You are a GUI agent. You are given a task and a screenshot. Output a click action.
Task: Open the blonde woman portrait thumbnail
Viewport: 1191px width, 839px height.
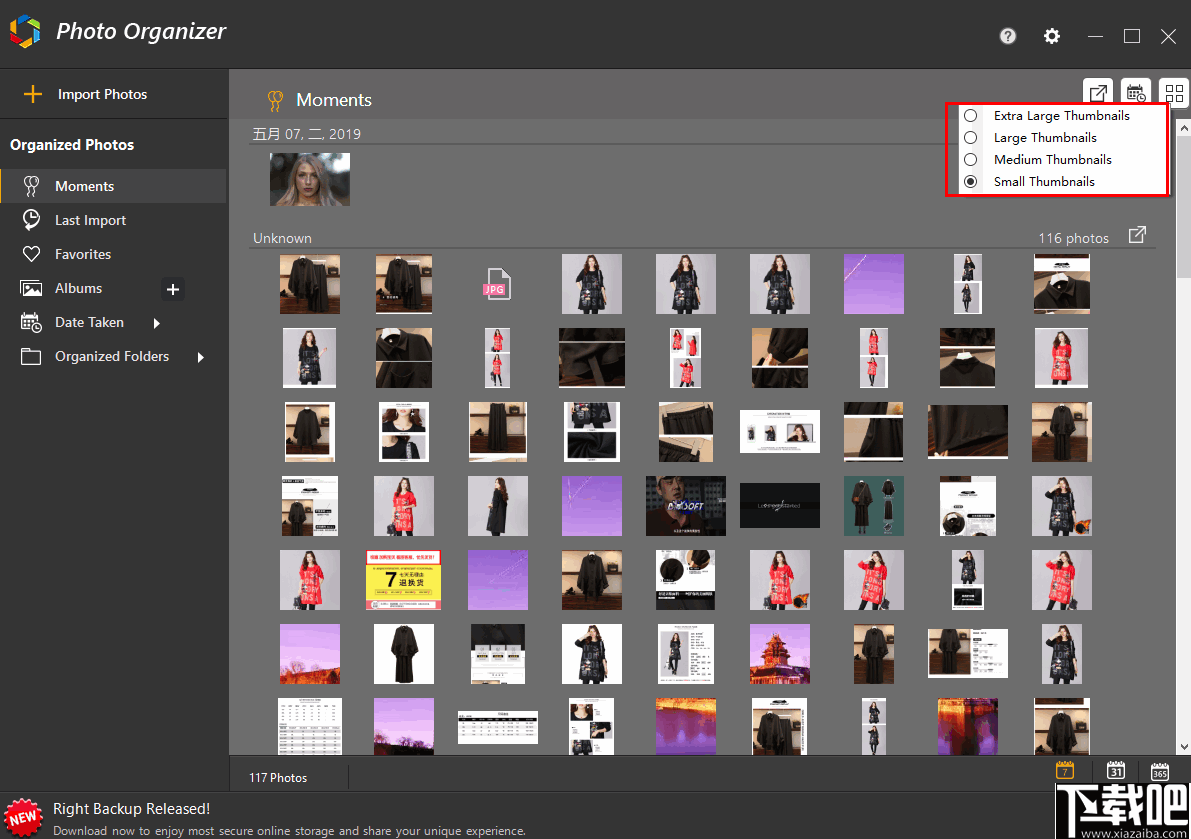(x=309, y=180)
